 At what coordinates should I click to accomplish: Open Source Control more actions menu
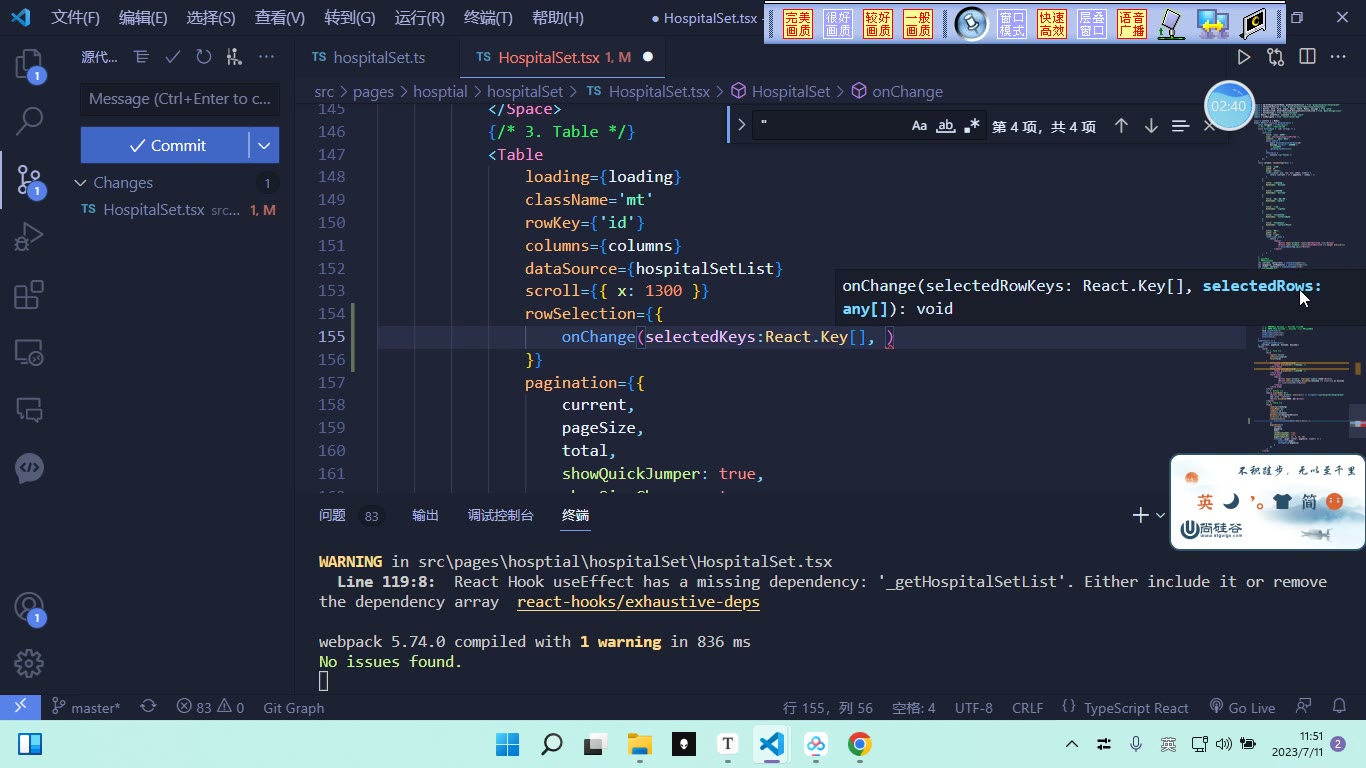(266, 57)
